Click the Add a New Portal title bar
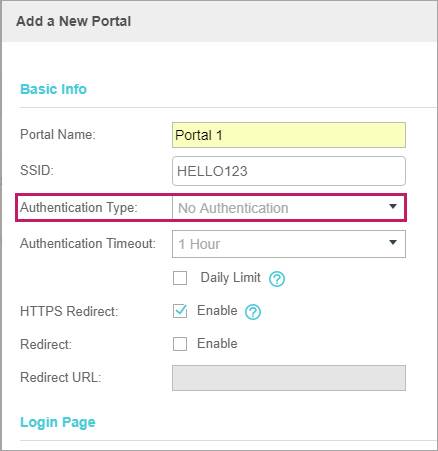Image resolution: width=438 pixels, height=451 pixels. [x=220, y=21]
